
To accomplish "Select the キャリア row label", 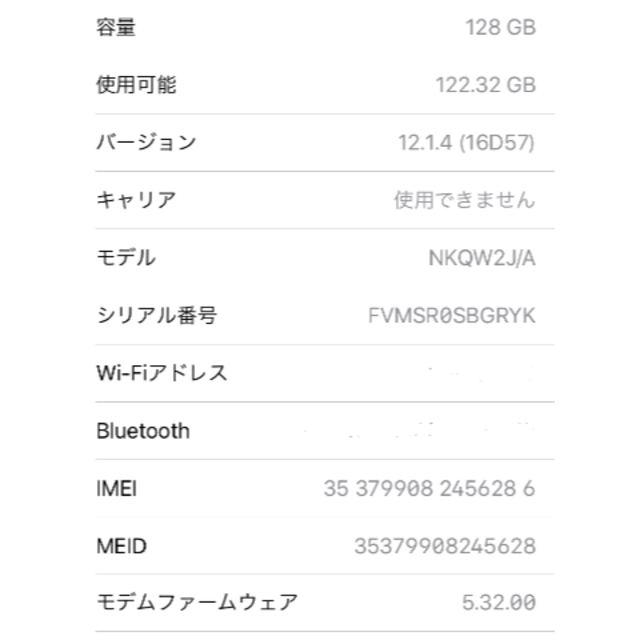I will tap(136, 200).
